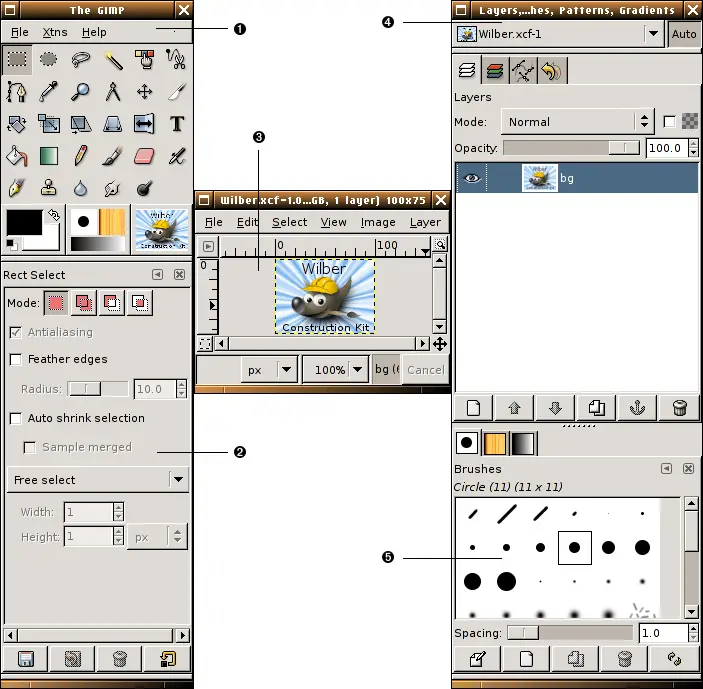This screenshot has height=689, width=703.
Task: Select the Pencil tool
Action: pos(80,156)
